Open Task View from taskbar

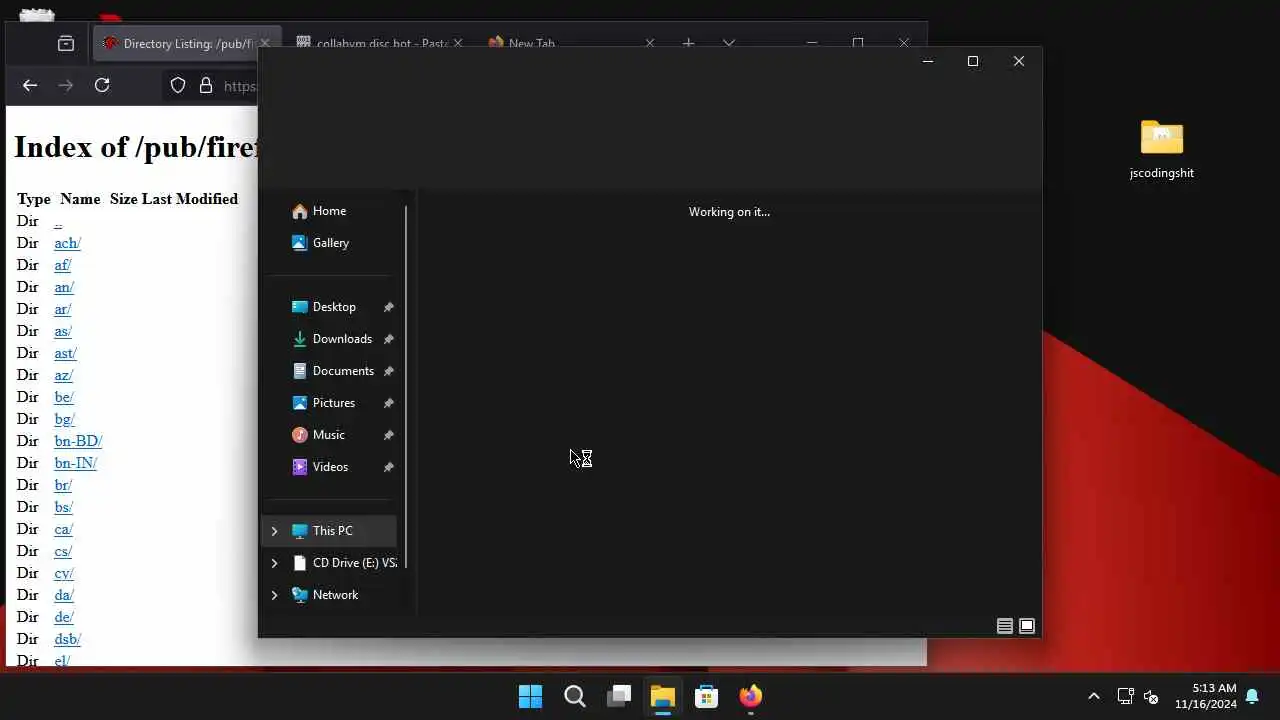pos(620,696)
